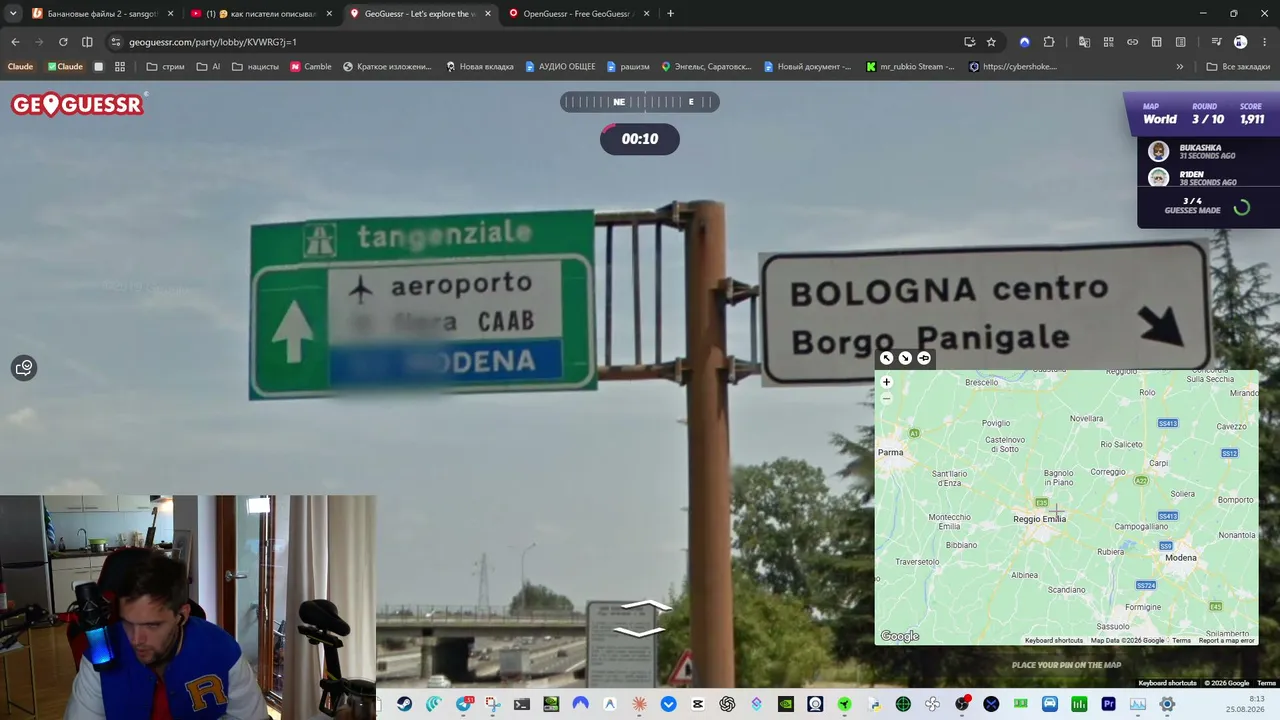The width and height of the screenshot is (1280, 720).
Task: Open Settings gear in the taskbar
Action: pos(1167,704)
